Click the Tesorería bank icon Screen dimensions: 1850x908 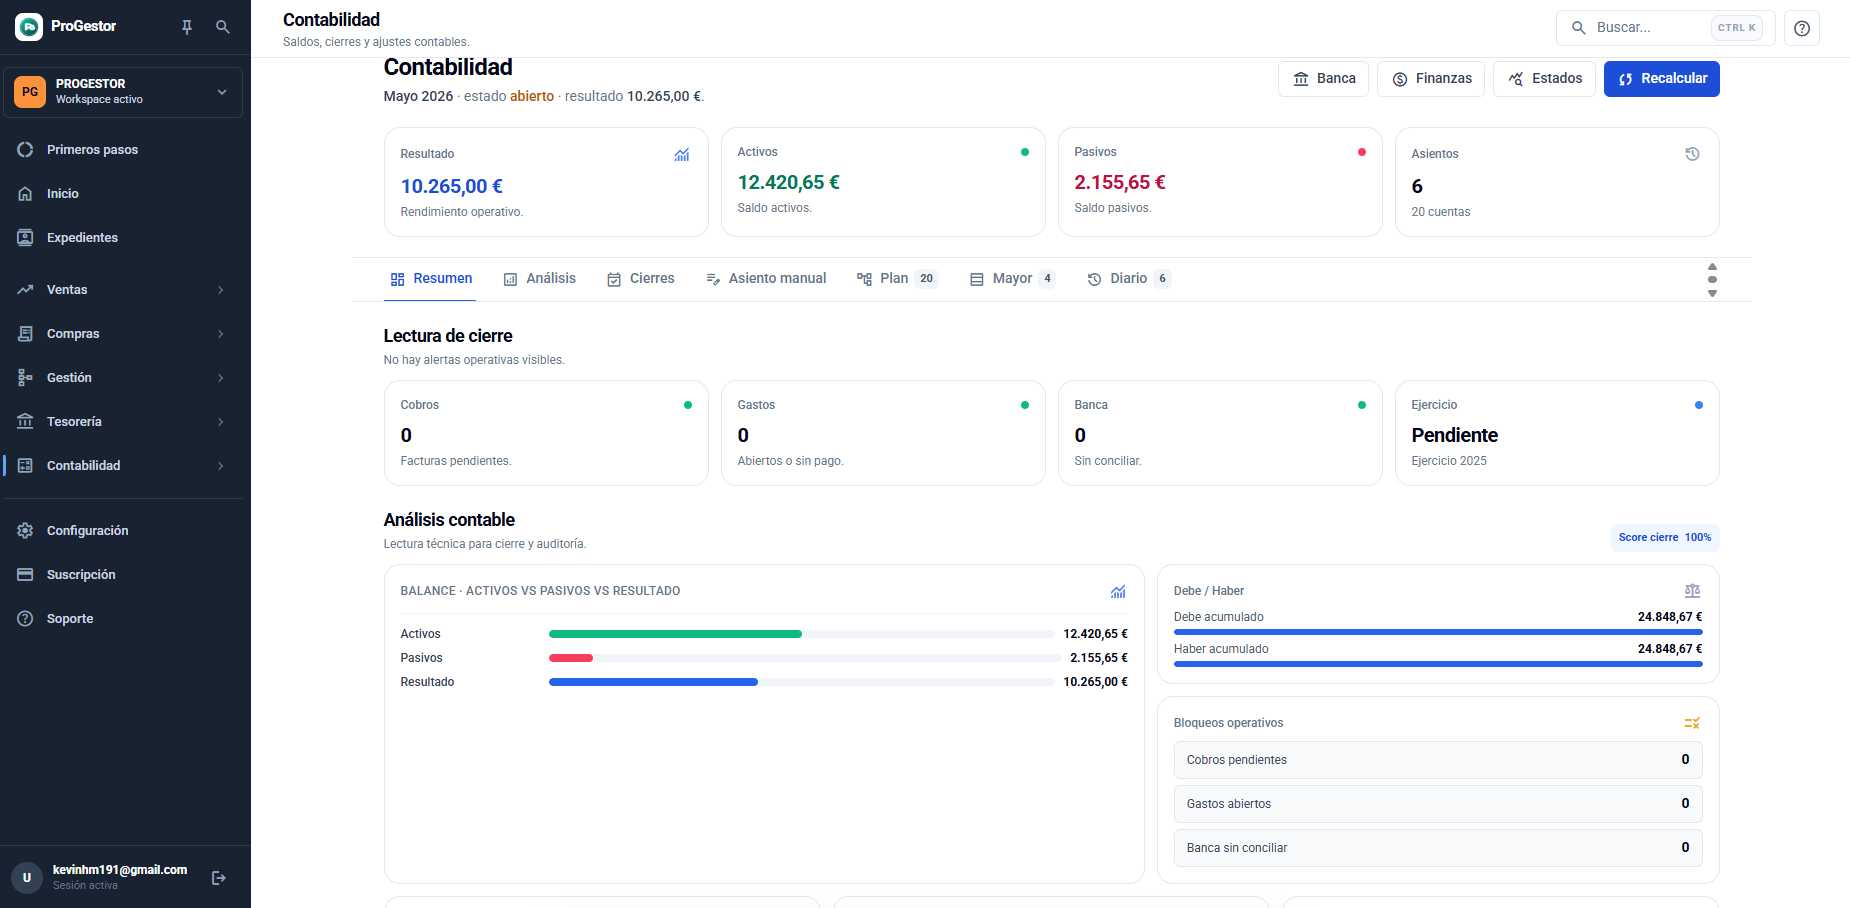25,422
